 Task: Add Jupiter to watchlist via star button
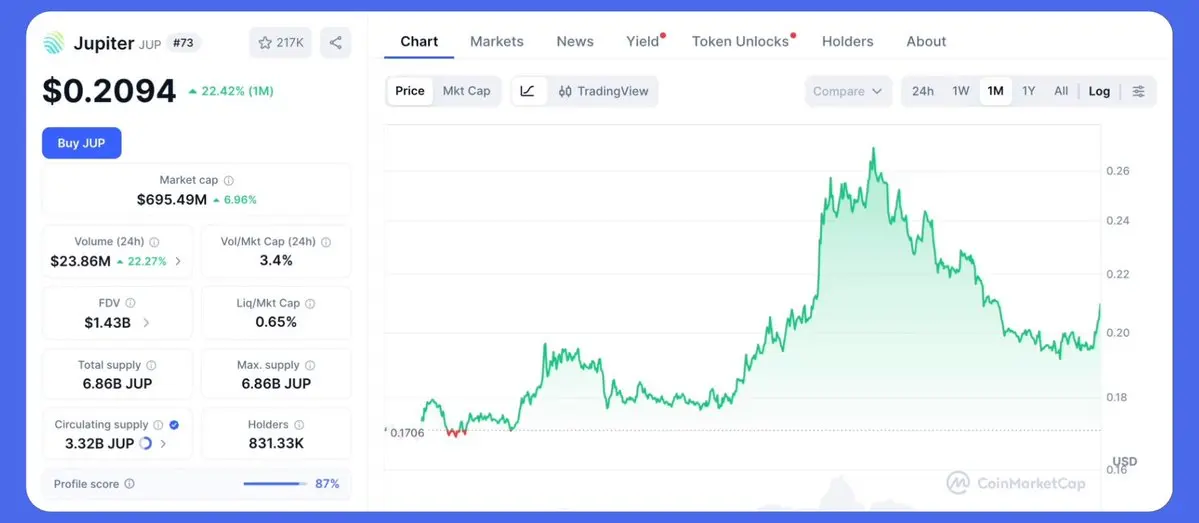(x=281, y=43)
